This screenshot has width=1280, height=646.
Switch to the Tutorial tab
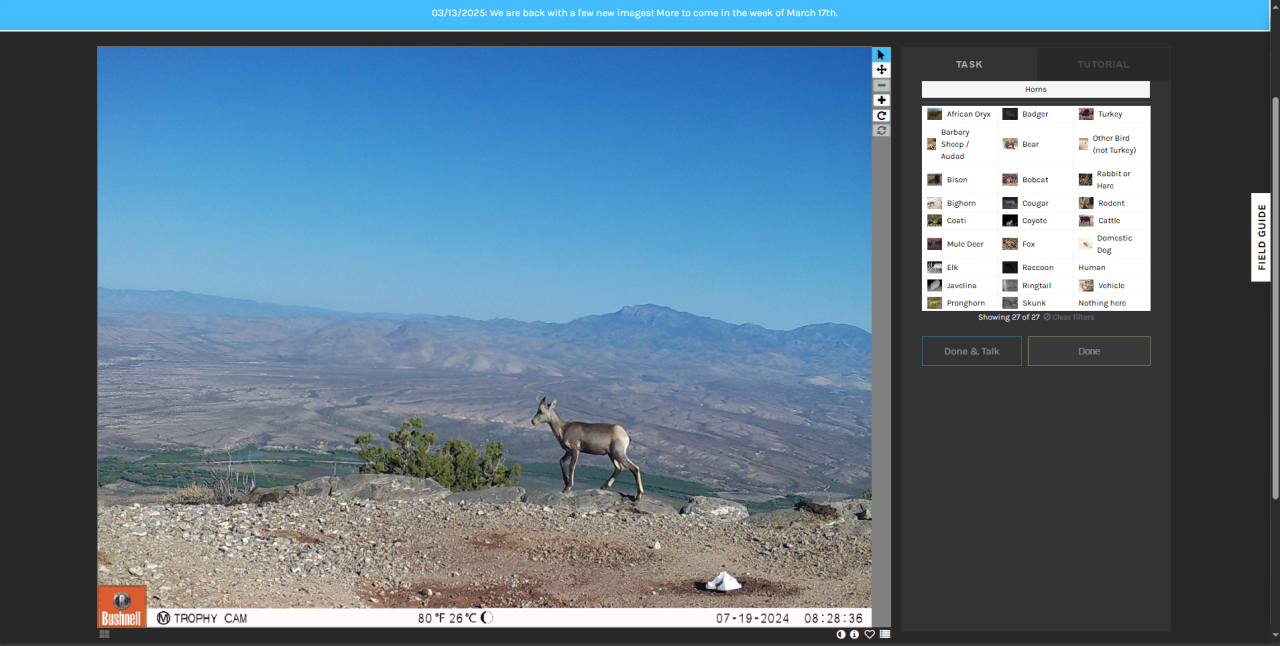[x=1103, y=64]
